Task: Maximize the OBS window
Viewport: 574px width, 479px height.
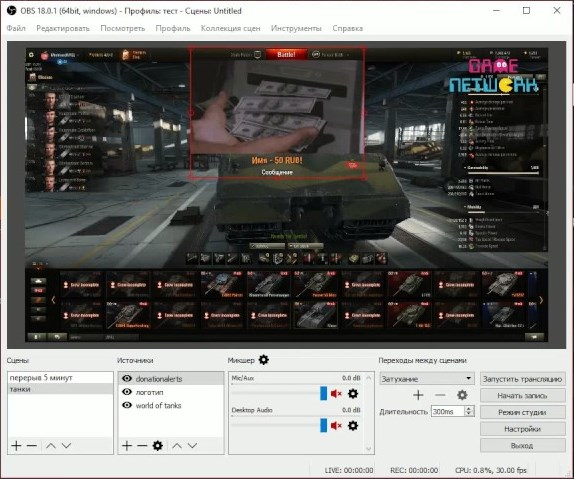Action: (x=526, y=11)
